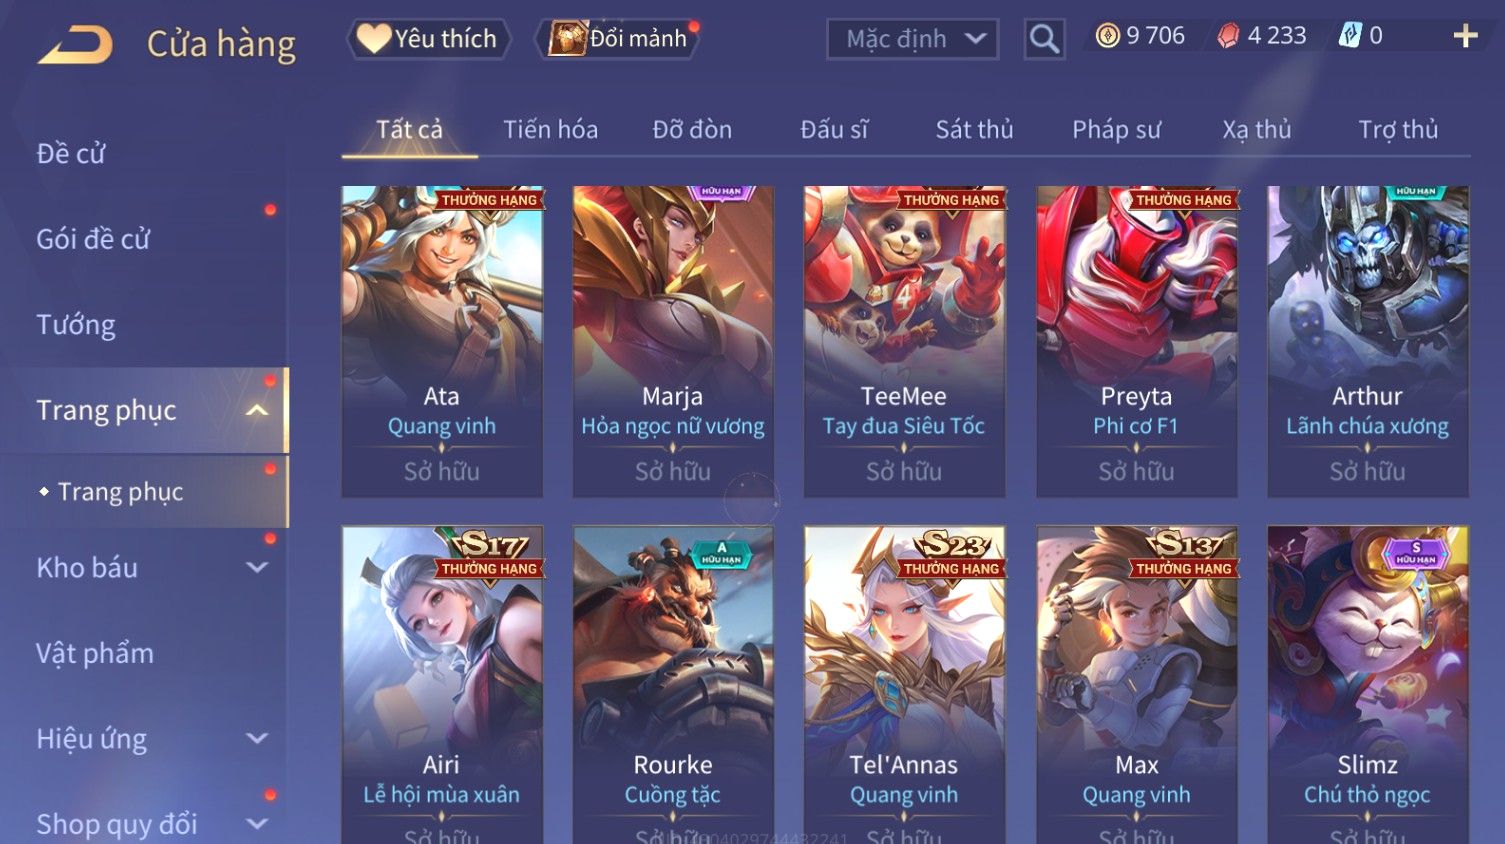The width and height of the screenshot is (1505, 844).
Task: Select the Sát thủ tab
Action: point(974,130)
